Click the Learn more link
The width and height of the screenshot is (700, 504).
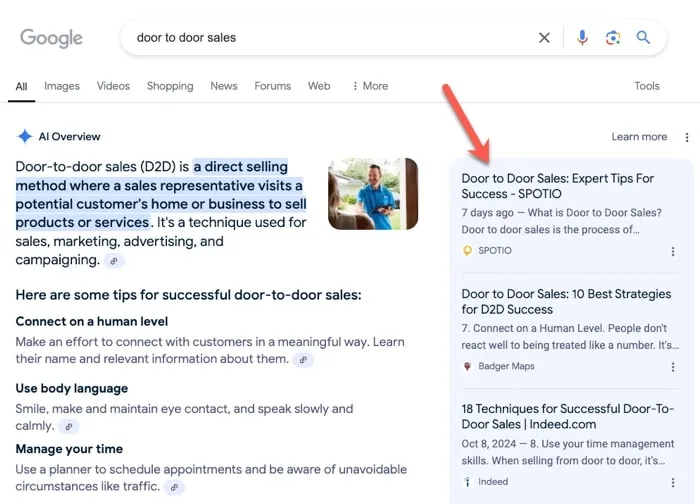point(639,137)
